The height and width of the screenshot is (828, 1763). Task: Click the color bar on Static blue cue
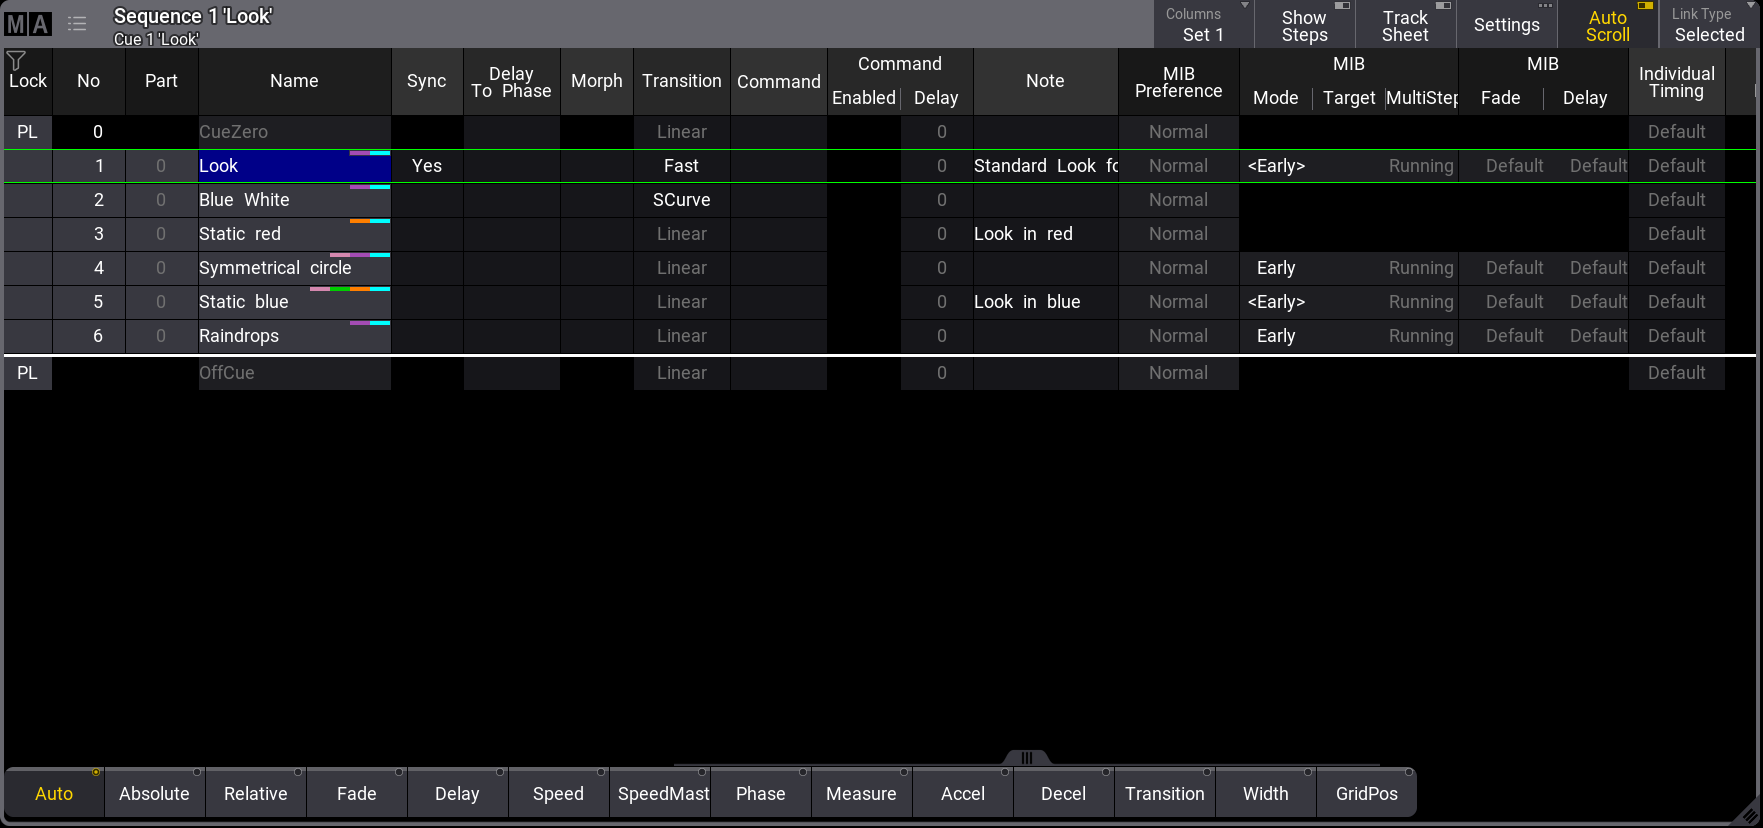350,289
